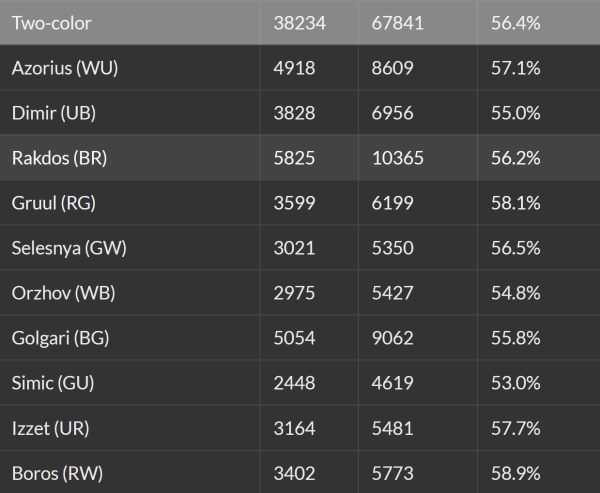Click the Simic (GU) row label
Viewport: 600px width, 493px height.
pos(53,383)
